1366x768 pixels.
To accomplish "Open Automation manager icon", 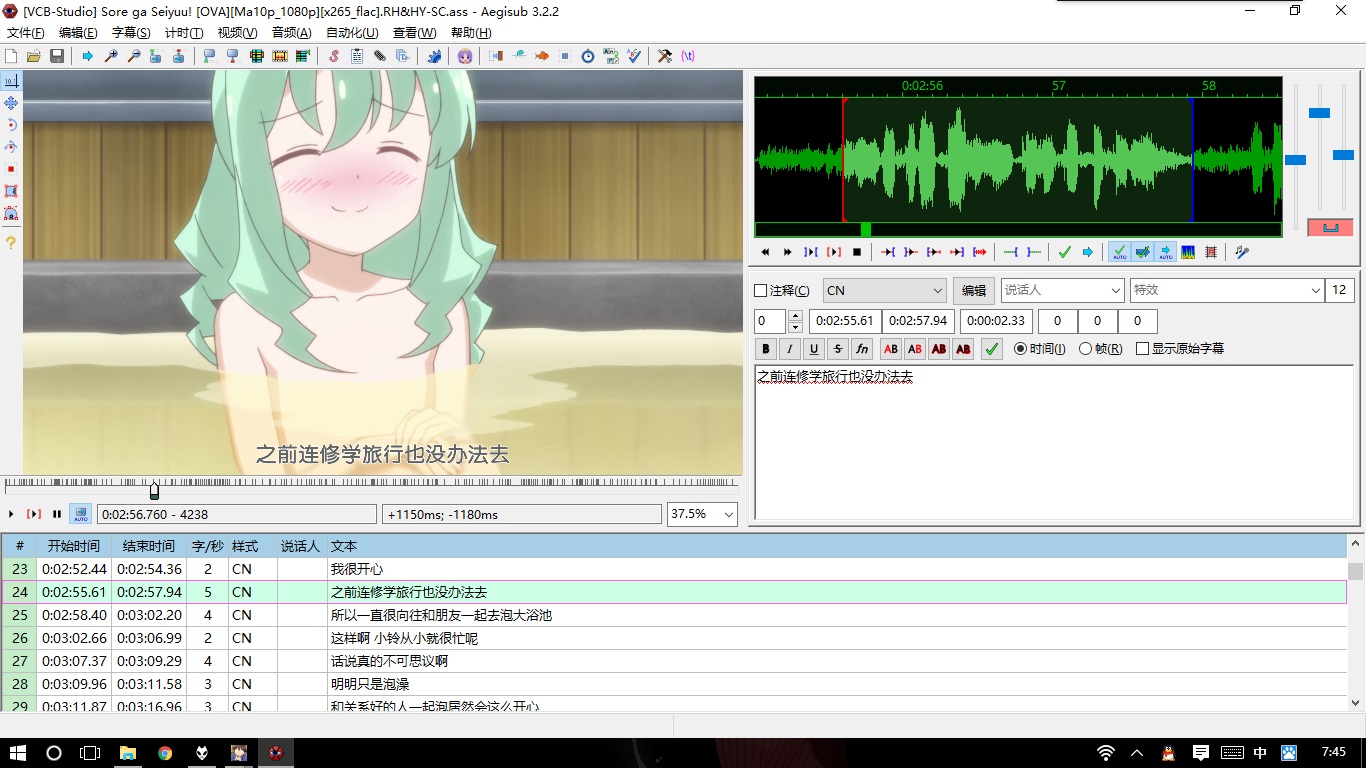I will click(435, 56).
